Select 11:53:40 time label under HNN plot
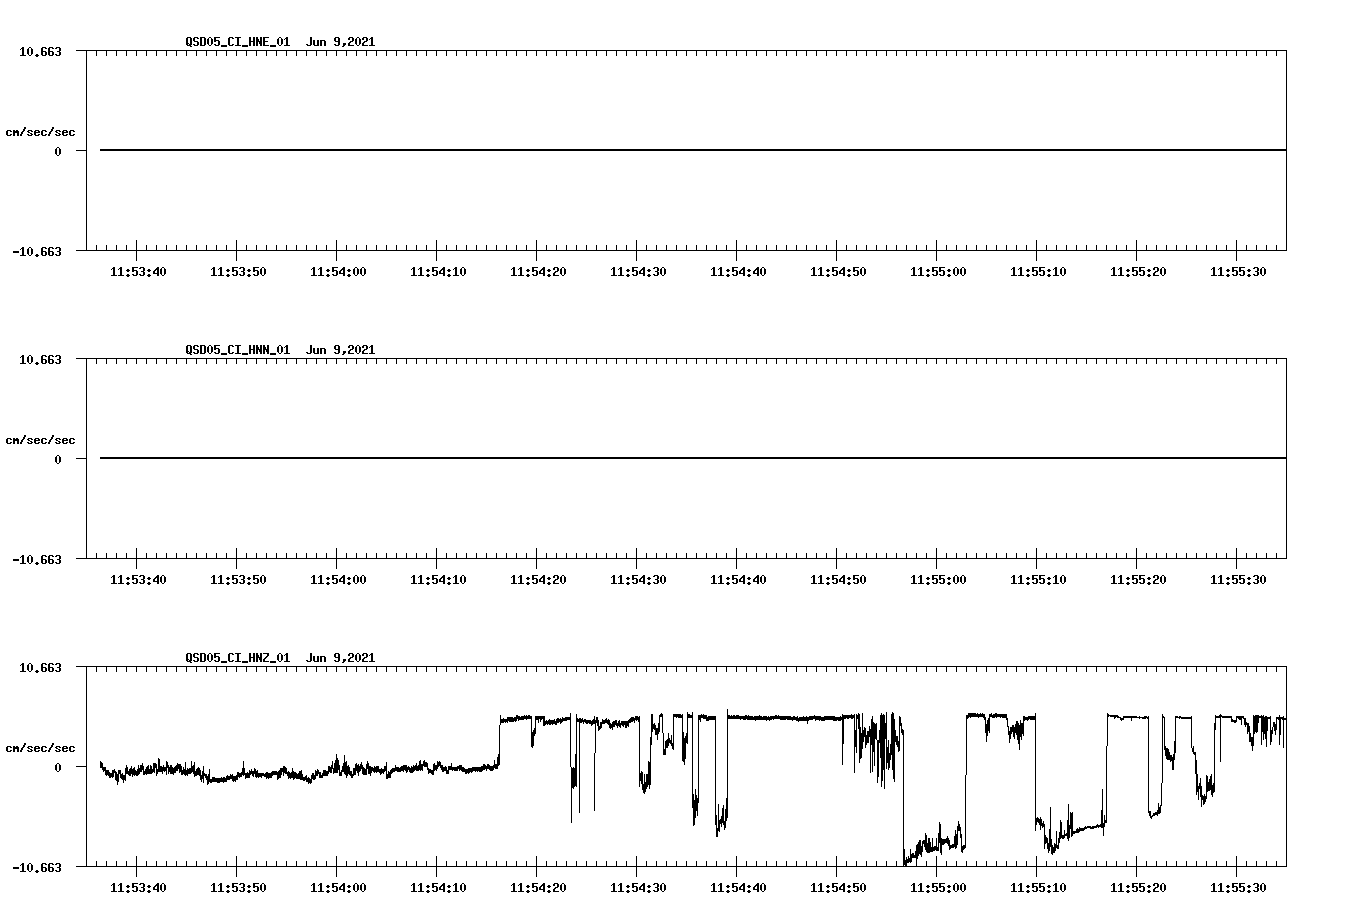The width and height of the screenshot is (1358, 924). click(138, 579)
